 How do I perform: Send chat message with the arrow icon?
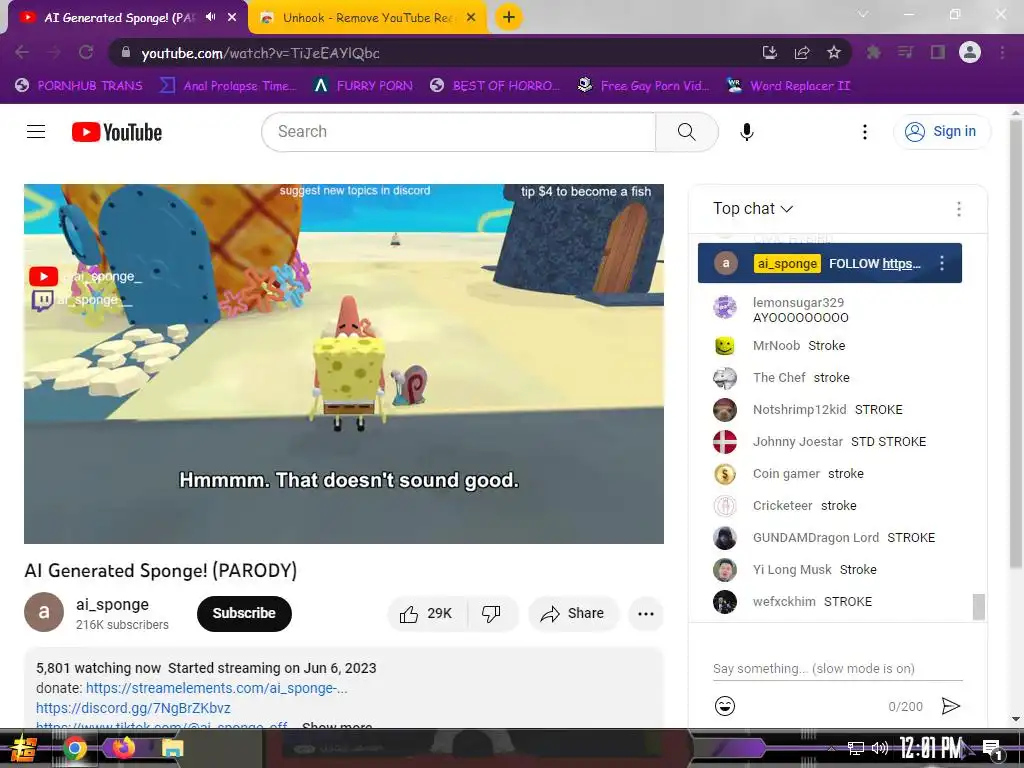click(x=951, y=706)
